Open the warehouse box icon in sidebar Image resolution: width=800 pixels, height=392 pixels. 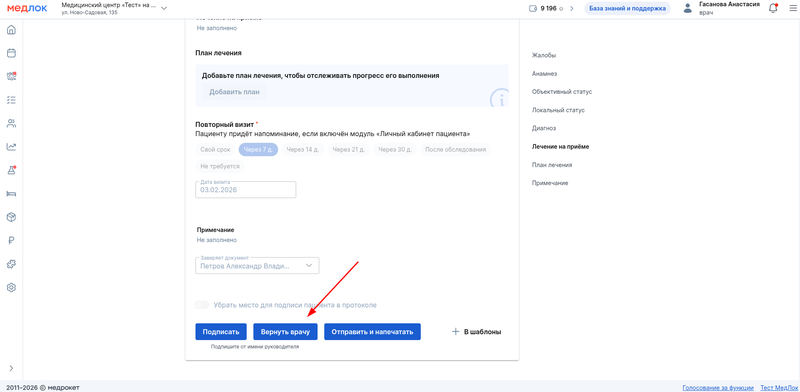(11, 217)
